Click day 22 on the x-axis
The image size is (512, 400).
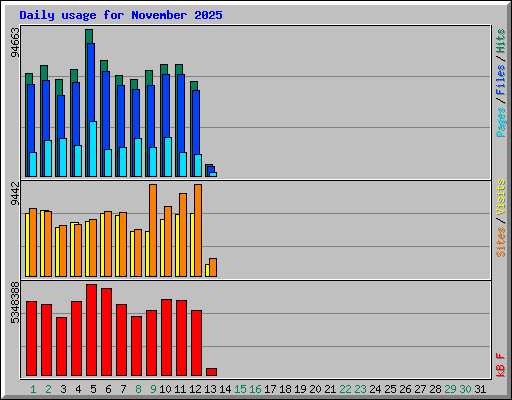(345, 389)
